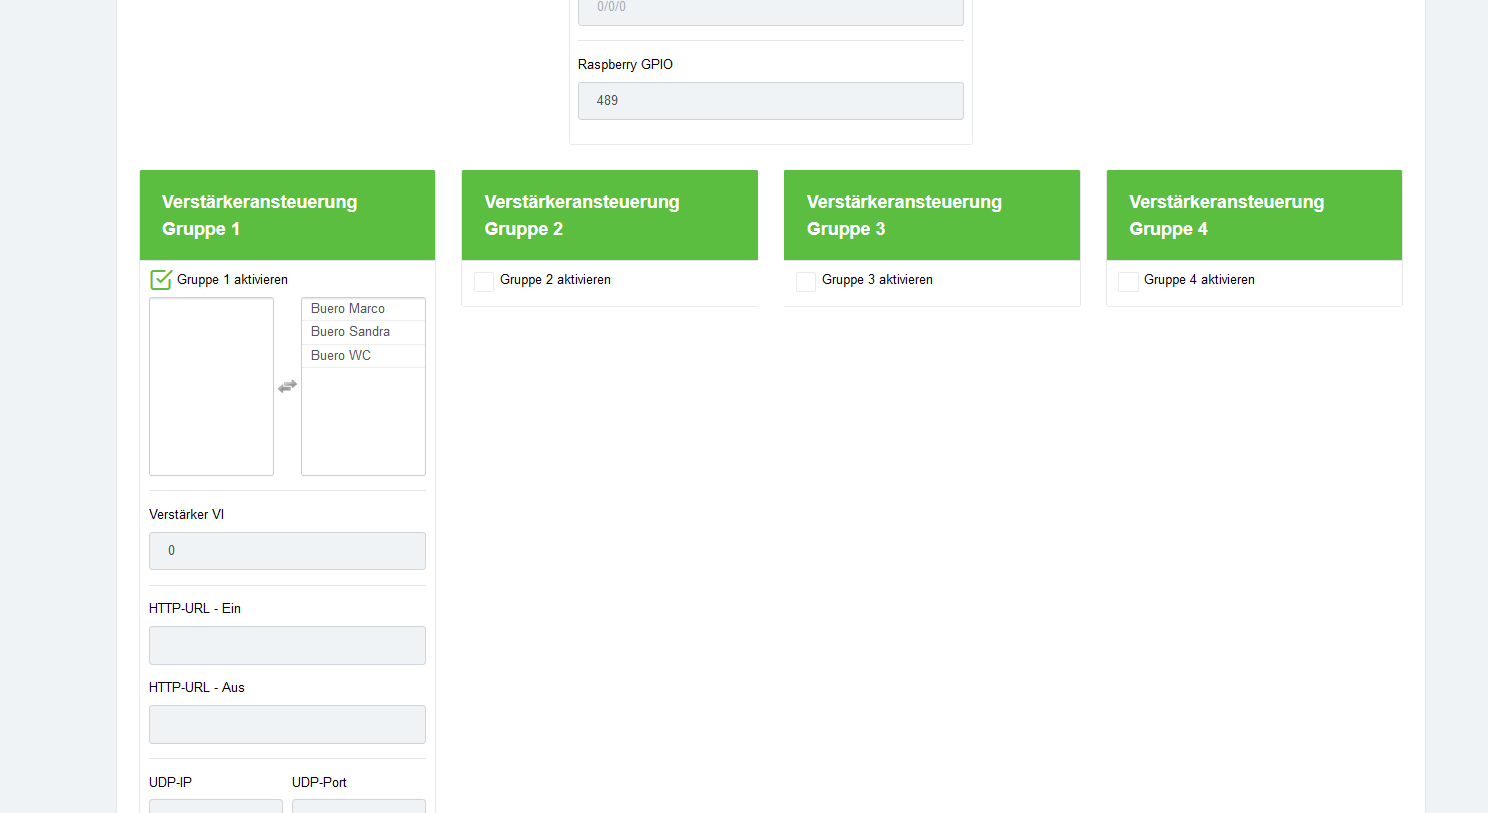Click the field showing 0/0/0
The width and height of the screenshot is (1488, 813).
point(770,10)
